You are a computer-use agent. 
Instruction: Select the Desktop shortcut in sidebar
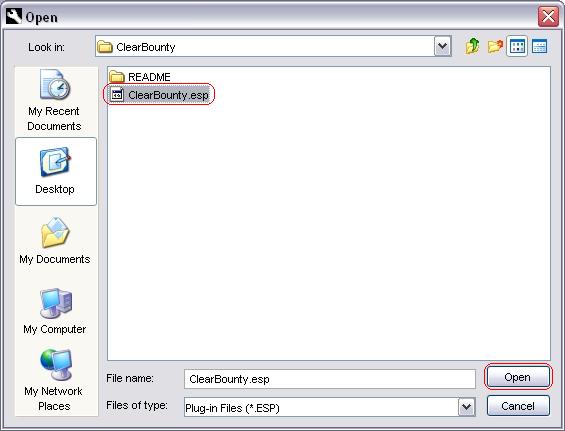[x=56, y=172]
